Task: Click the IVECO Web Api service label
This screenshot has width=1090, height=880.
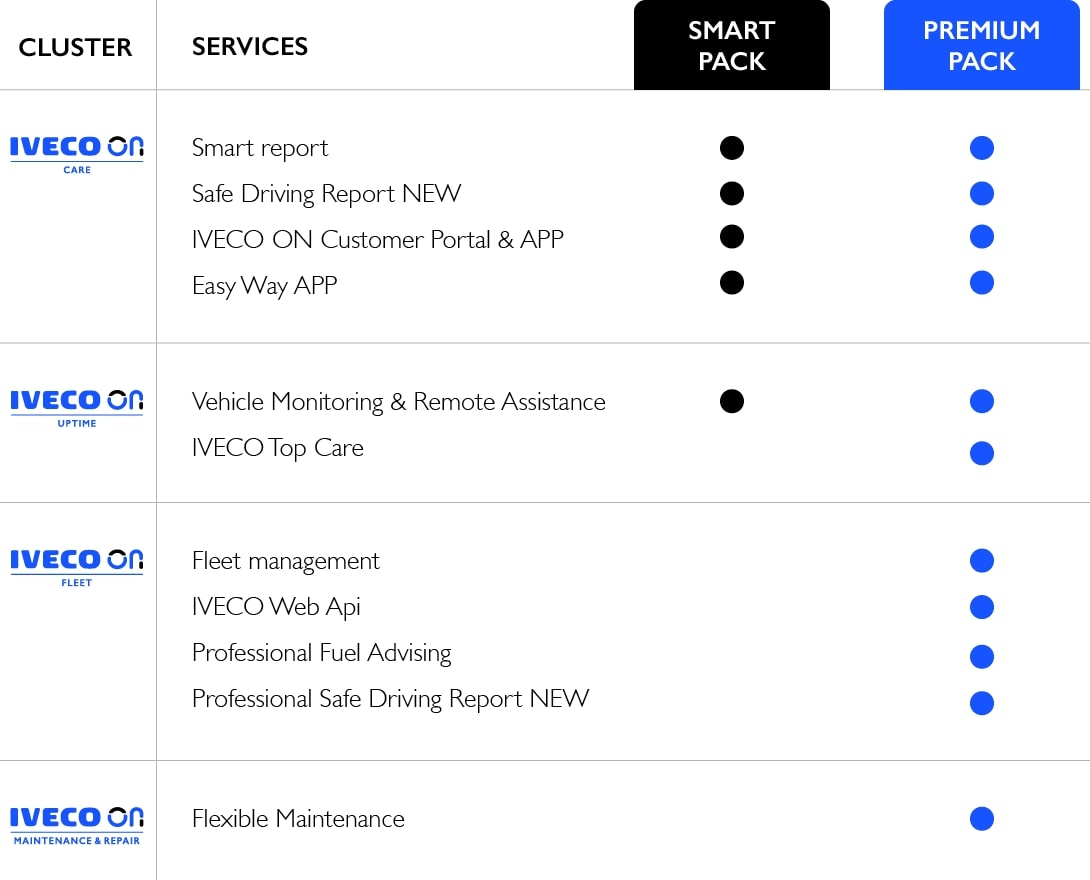Action: pyautogui.click(x=276, y=607)
